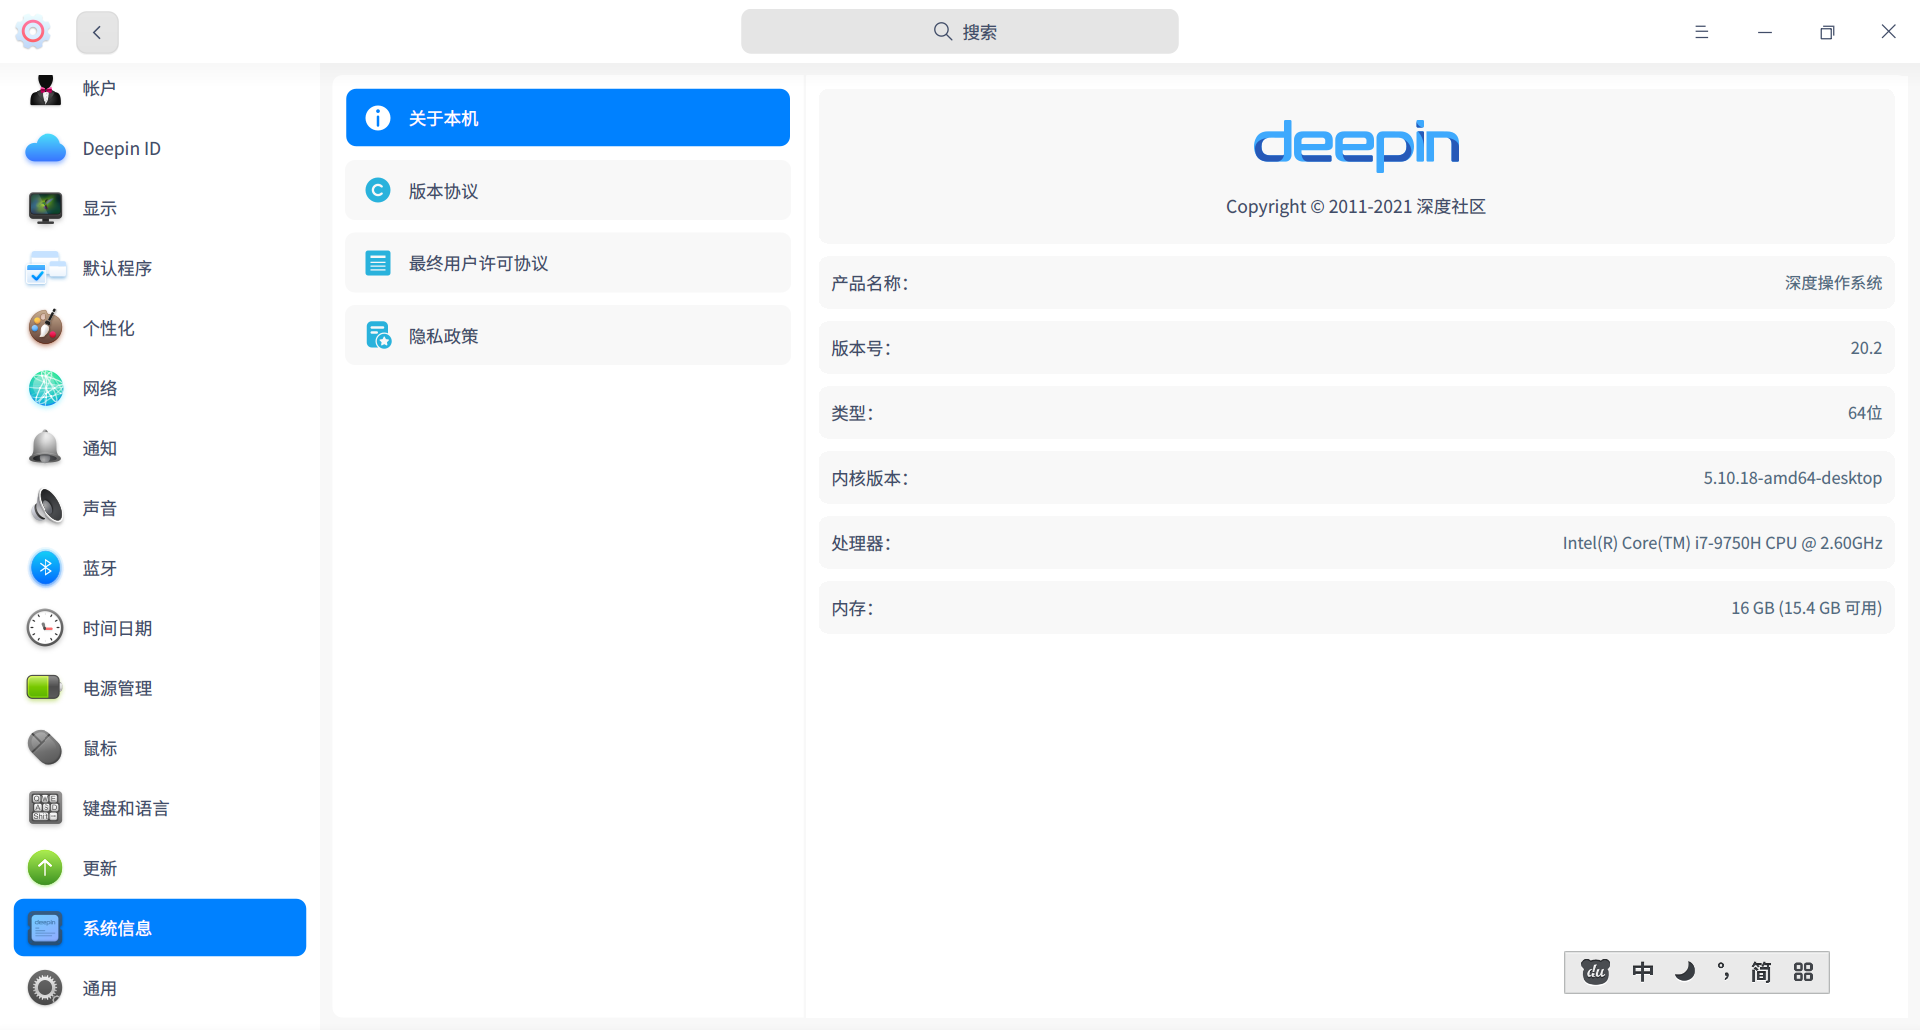Click kernel version 5.10.18-amd64-desktop

pyautogui.click(x=1792, y=478)
